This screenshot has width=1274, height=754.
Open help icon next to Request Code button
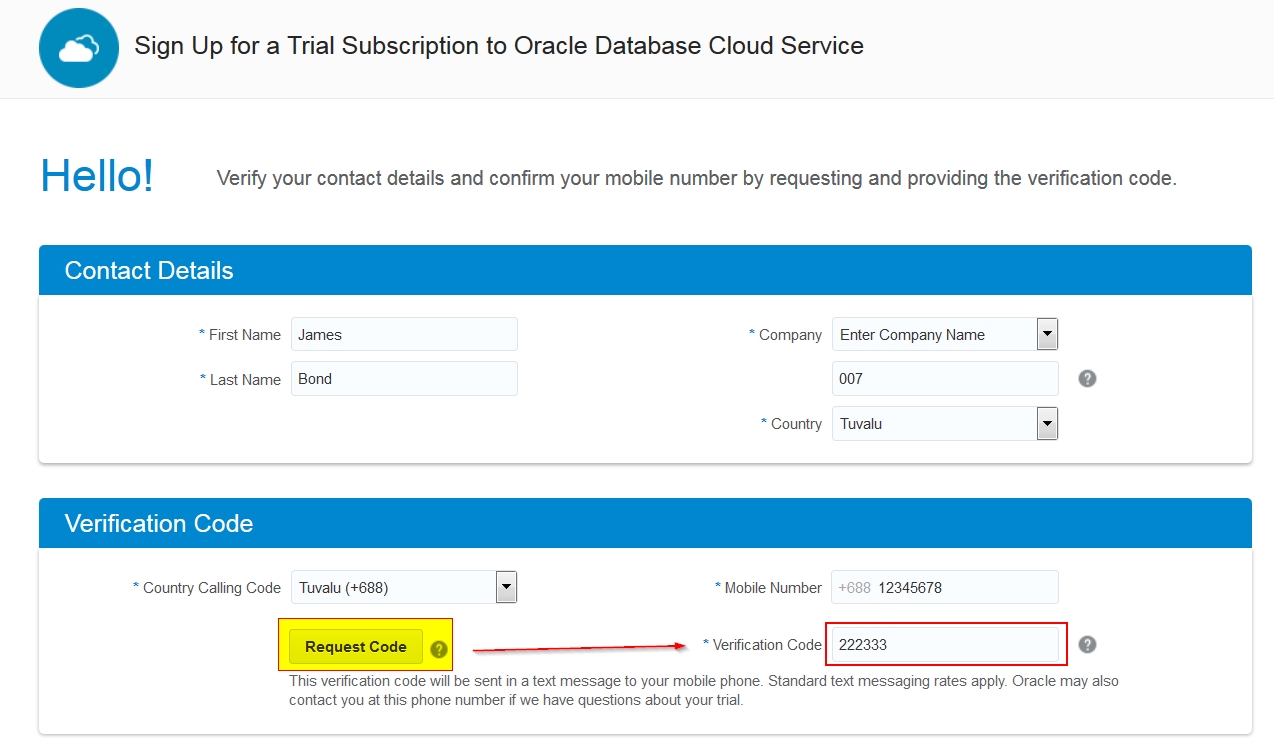point(438,649)
